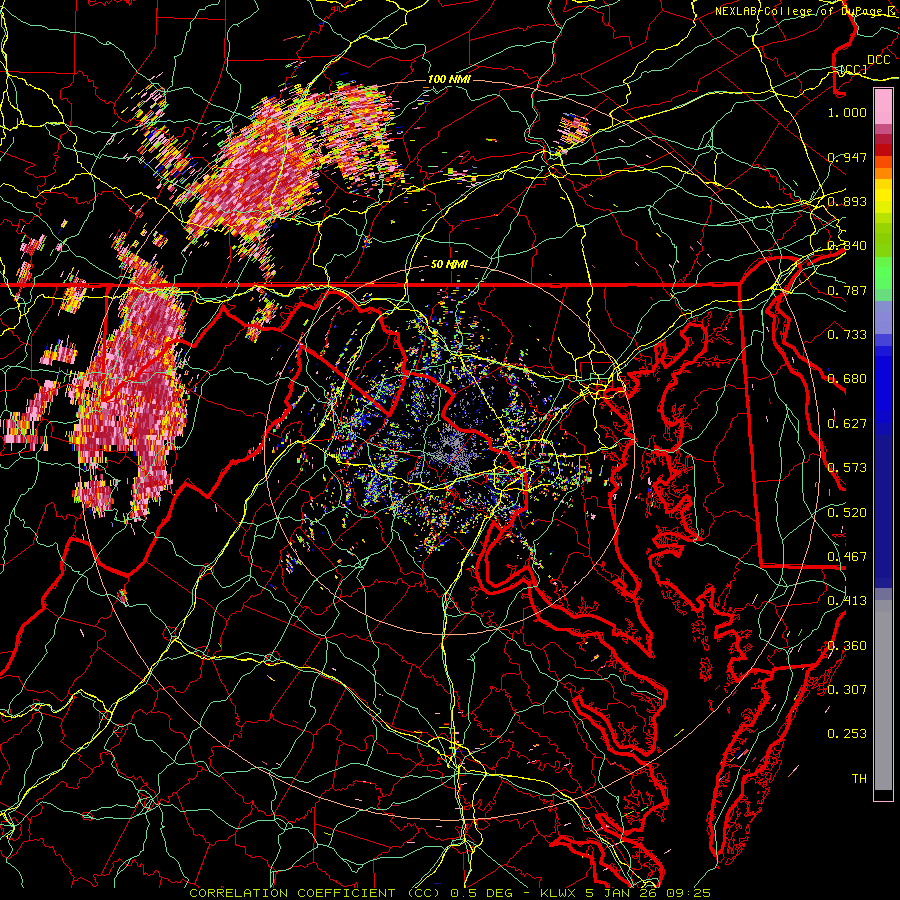Click the 50 NMI range ring label
Viewport: 900px width, 900px height.
(x=449, y=265)
